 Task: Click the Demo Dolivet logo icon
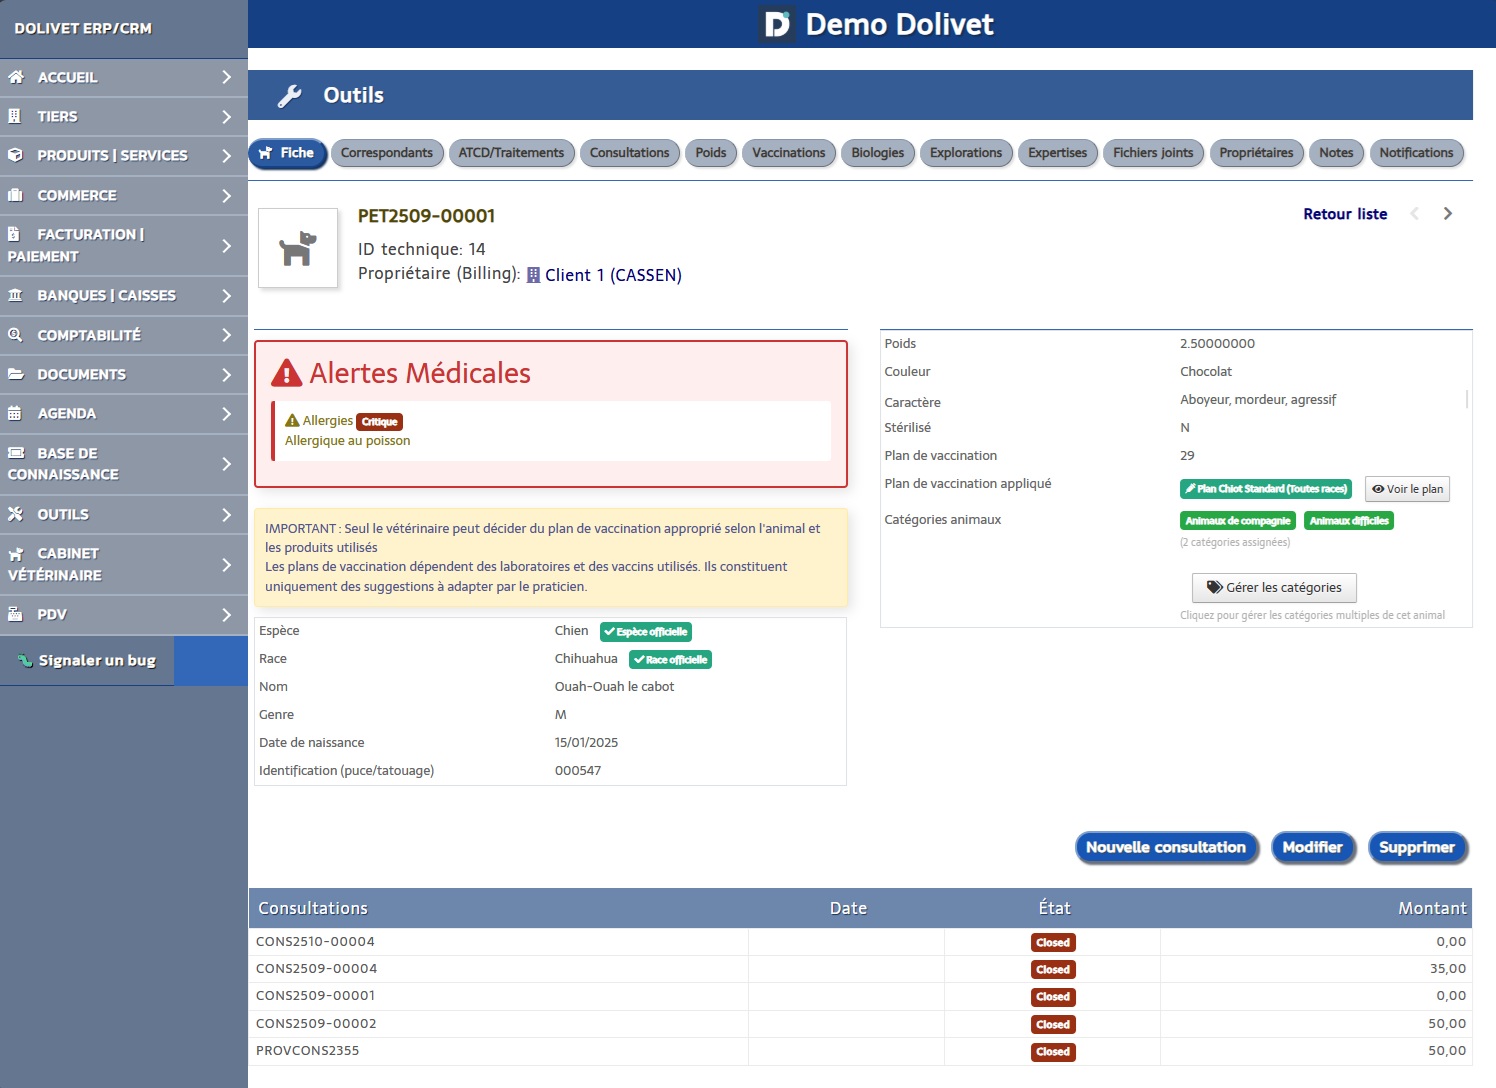pos(777,24)
